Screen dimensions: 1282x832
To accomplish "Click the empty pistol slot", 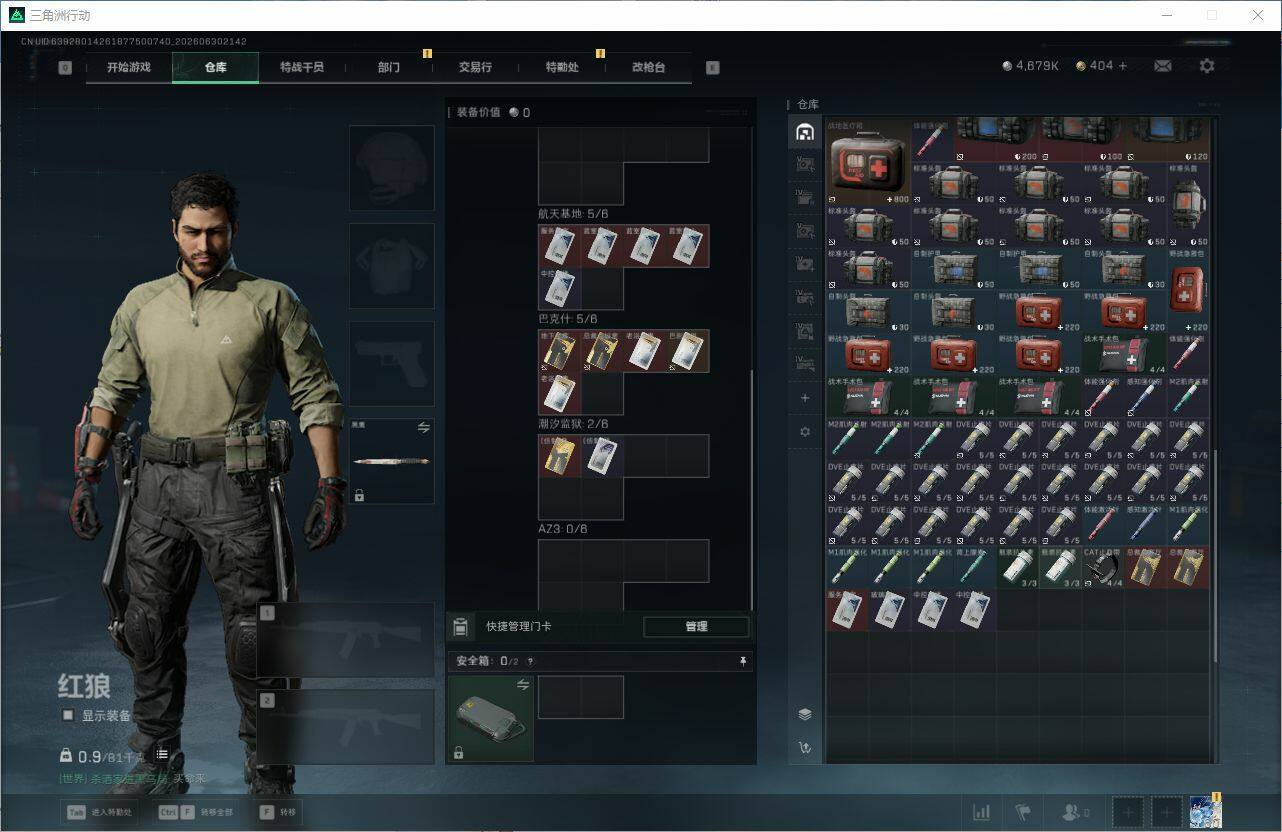I will pyautogui.click(x=392, y=363).
